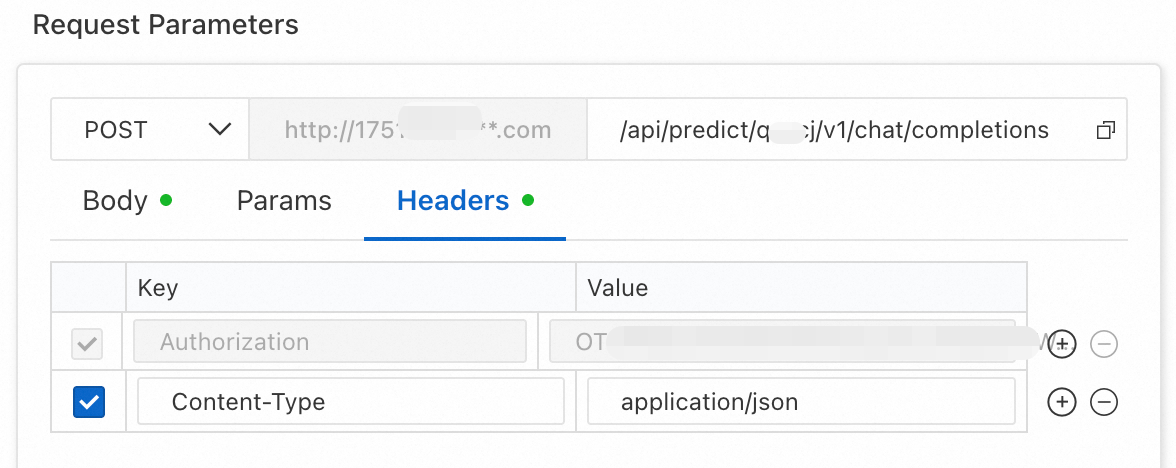Click the copy icon beside the request path
Screen dimensions: 1176x468
coord(1105,130)
